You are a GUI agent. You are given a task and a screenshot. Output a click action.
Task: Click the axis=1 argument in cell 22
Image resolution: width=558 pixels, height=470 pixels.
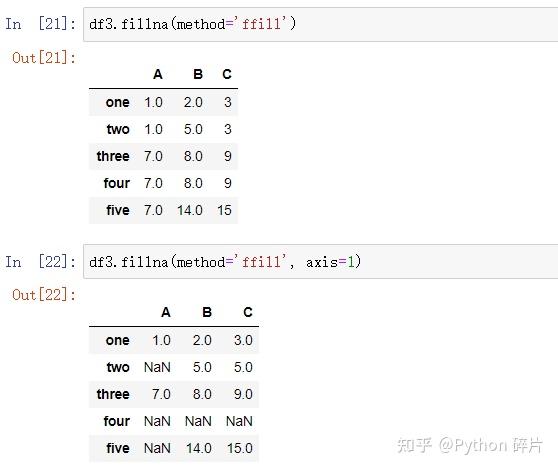coord(330,262)
